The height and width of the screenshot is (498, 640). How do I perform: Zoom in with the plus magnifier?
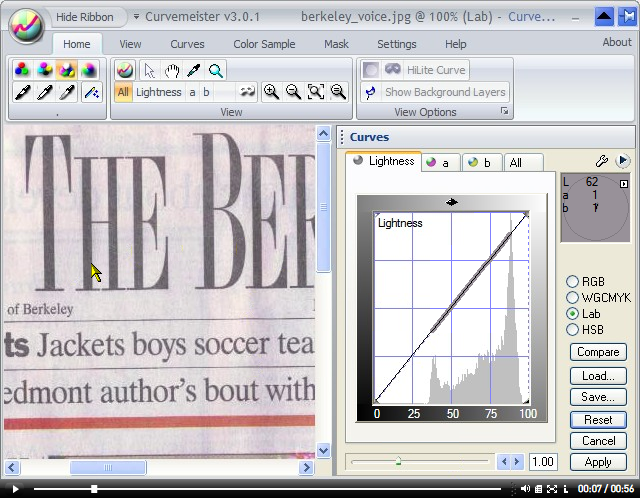tap(271, 92)
